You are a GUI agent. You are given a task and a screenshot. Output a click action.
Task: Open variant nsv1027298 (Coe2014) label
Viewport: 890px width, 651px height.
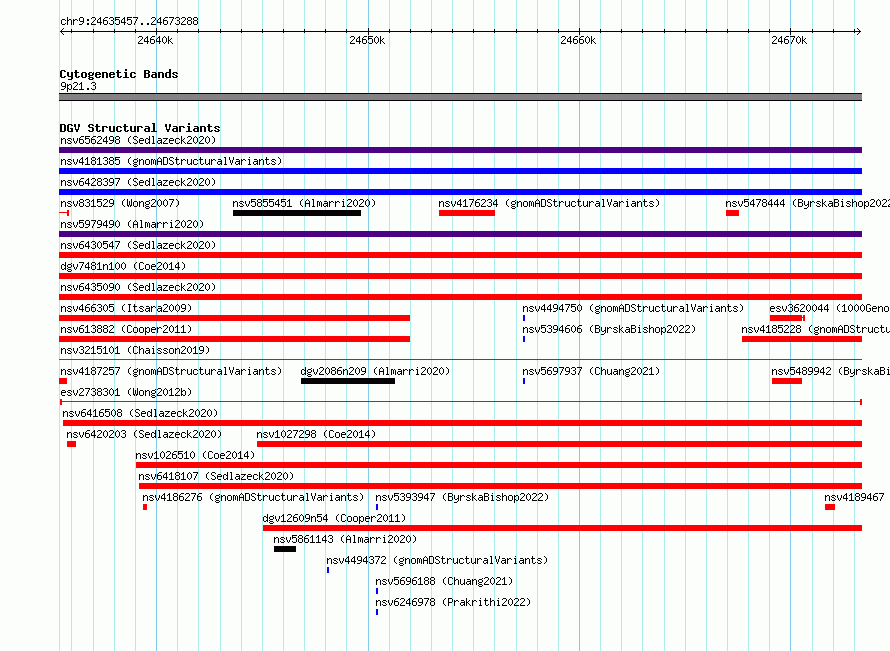click(316, 434)
